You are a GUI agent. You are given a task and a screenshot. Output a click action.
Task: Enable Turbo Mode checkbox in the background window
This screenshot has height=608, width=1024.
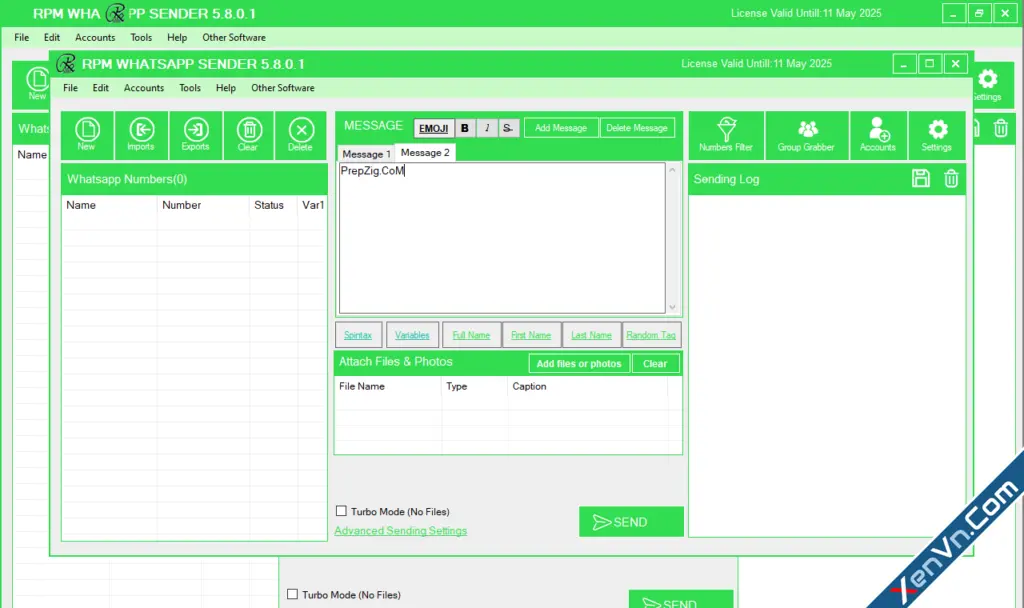[x=292, y=594]
